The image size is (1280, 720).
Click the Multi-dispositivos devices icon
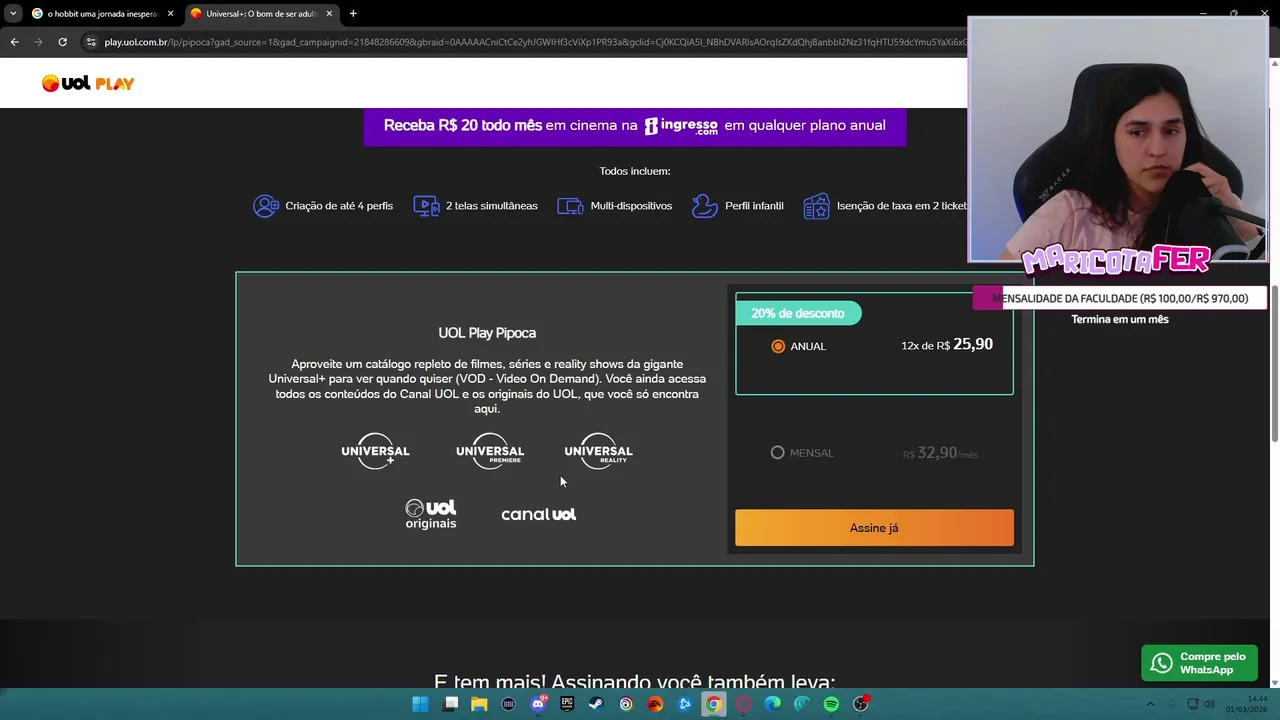point(570,206)
